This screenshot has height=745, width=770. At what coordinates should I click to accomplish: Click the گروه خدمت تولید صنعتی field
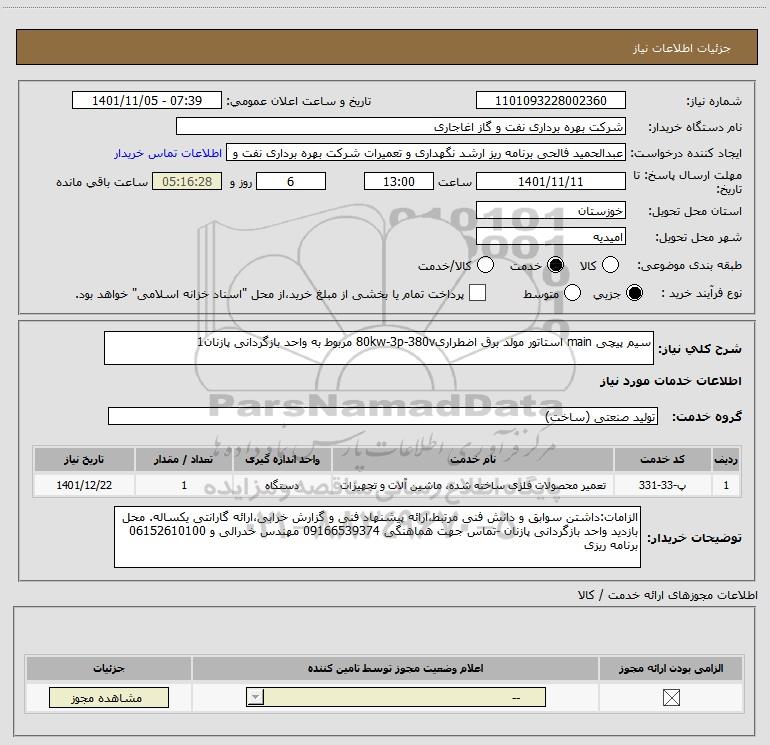pos(383,416)
